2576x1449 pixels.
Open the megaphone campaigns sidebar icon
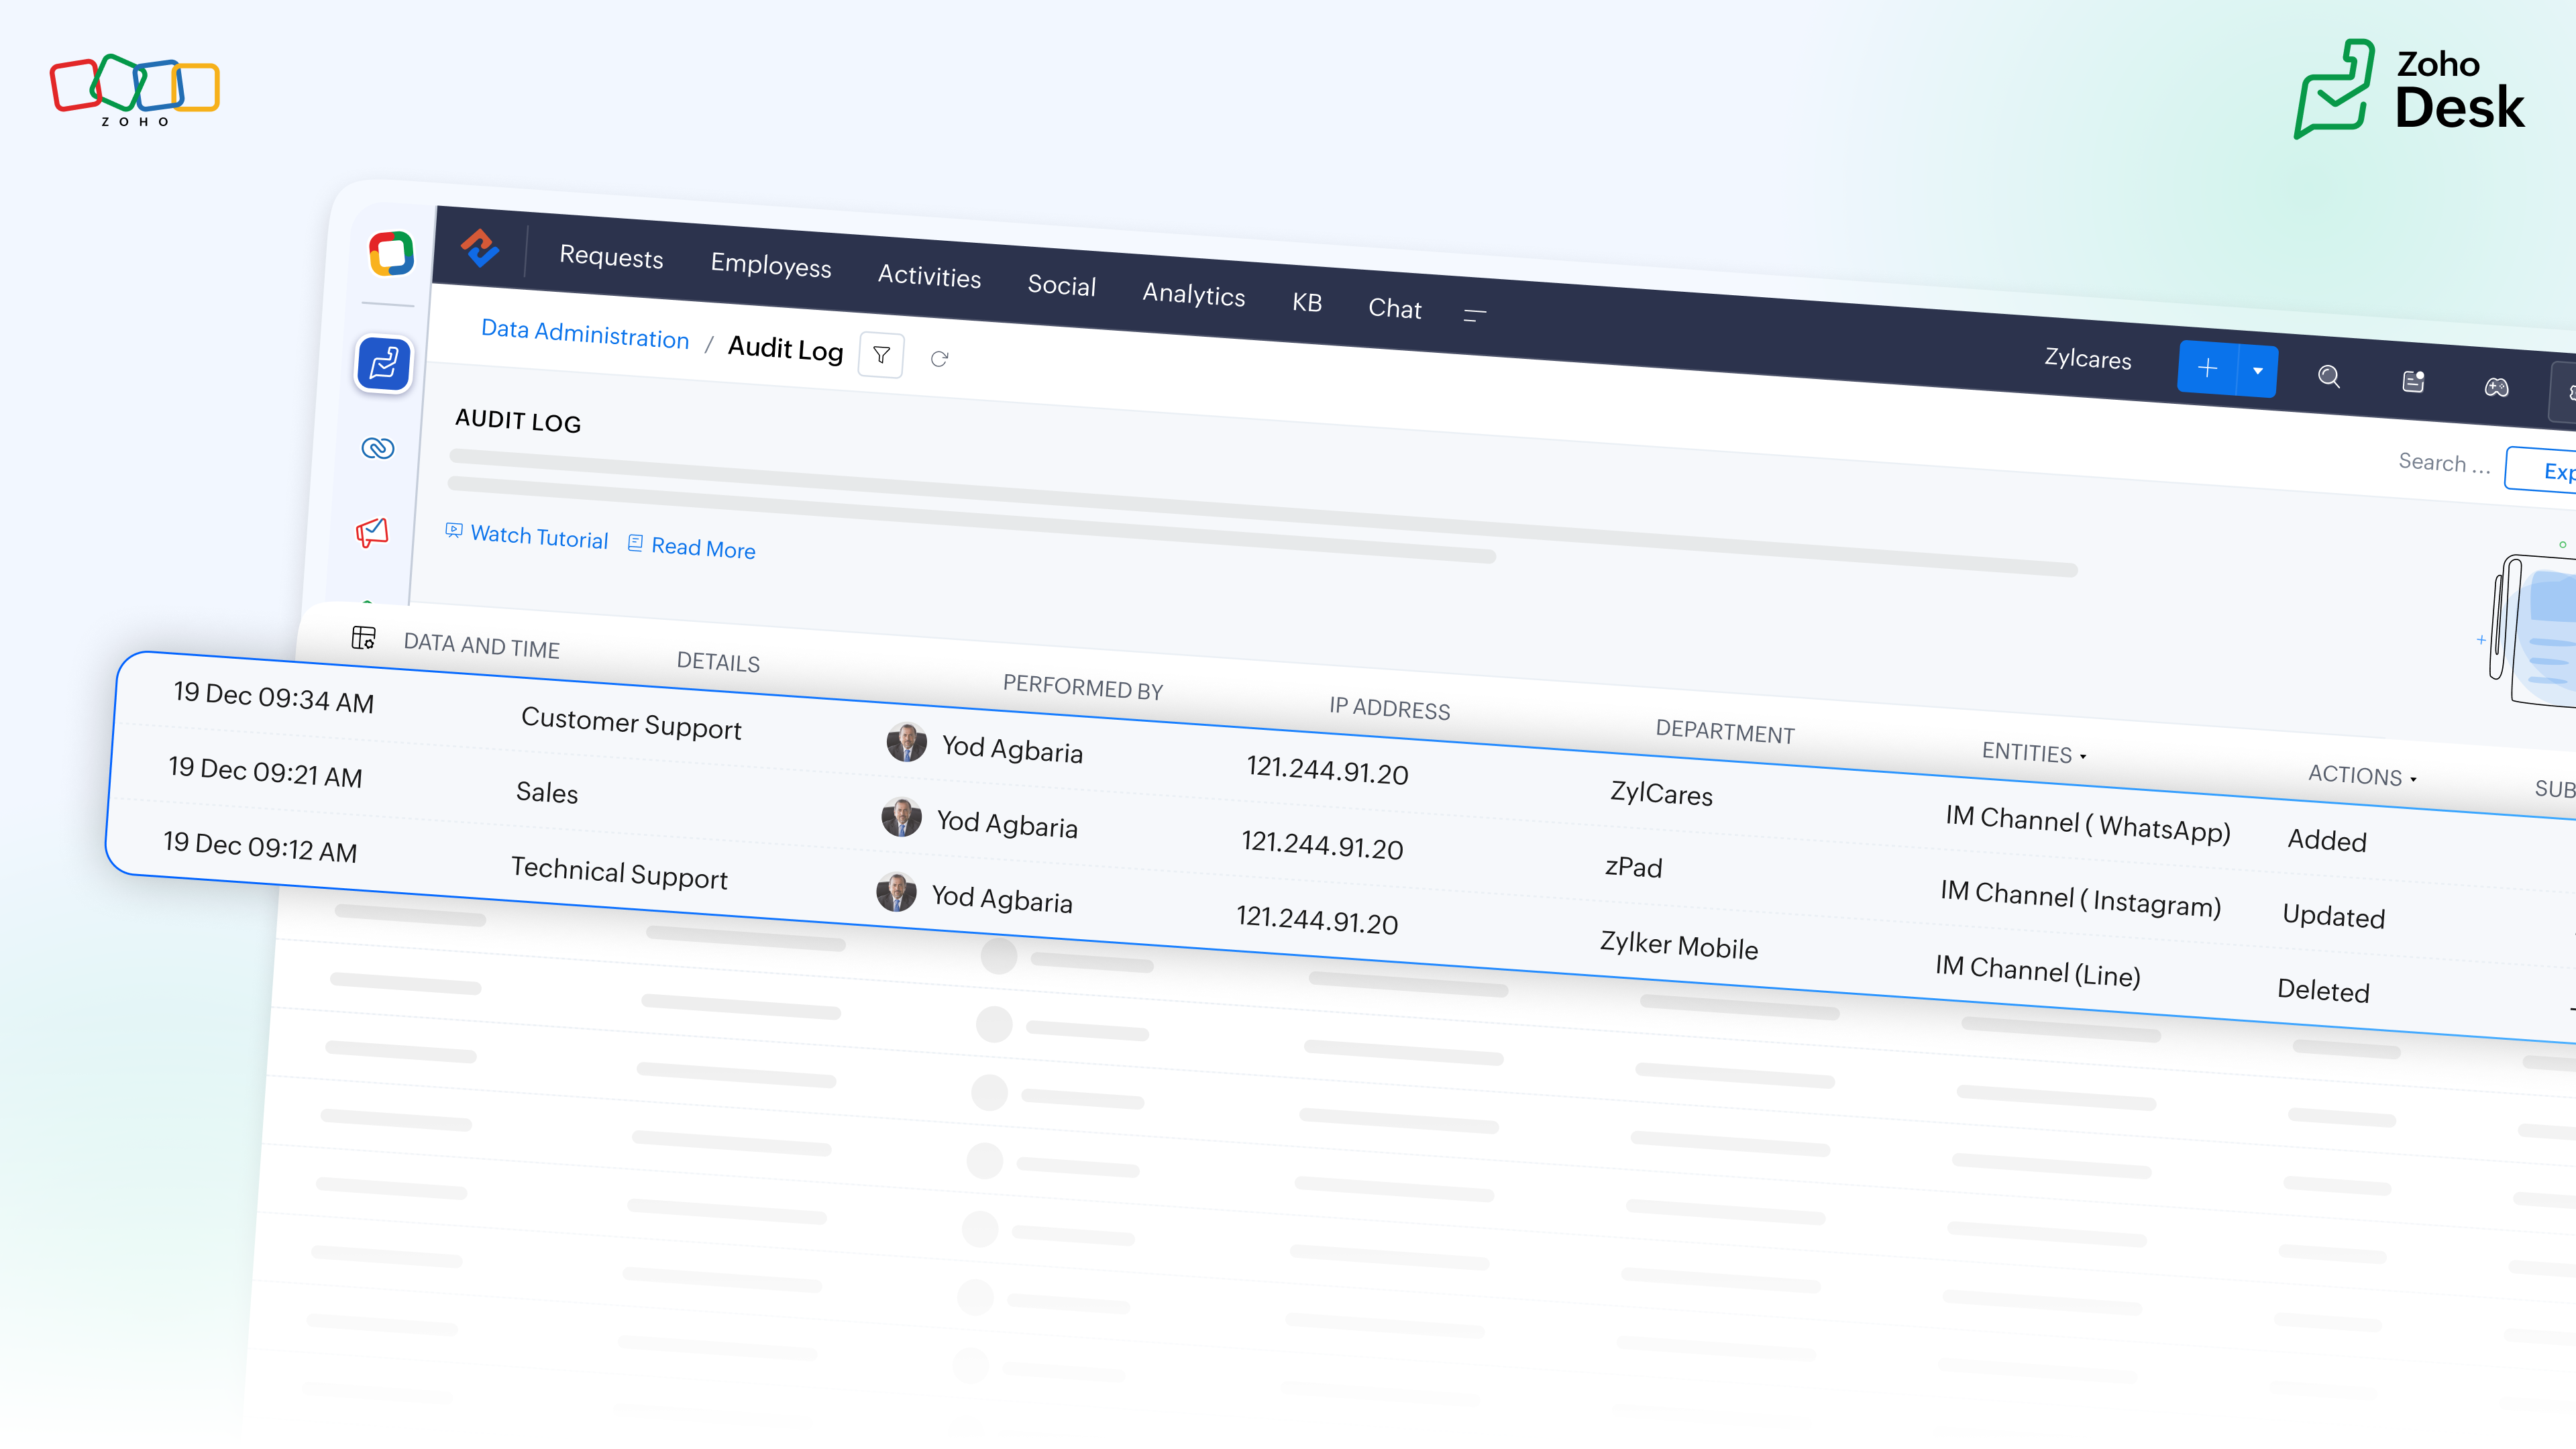click(372, 532)
